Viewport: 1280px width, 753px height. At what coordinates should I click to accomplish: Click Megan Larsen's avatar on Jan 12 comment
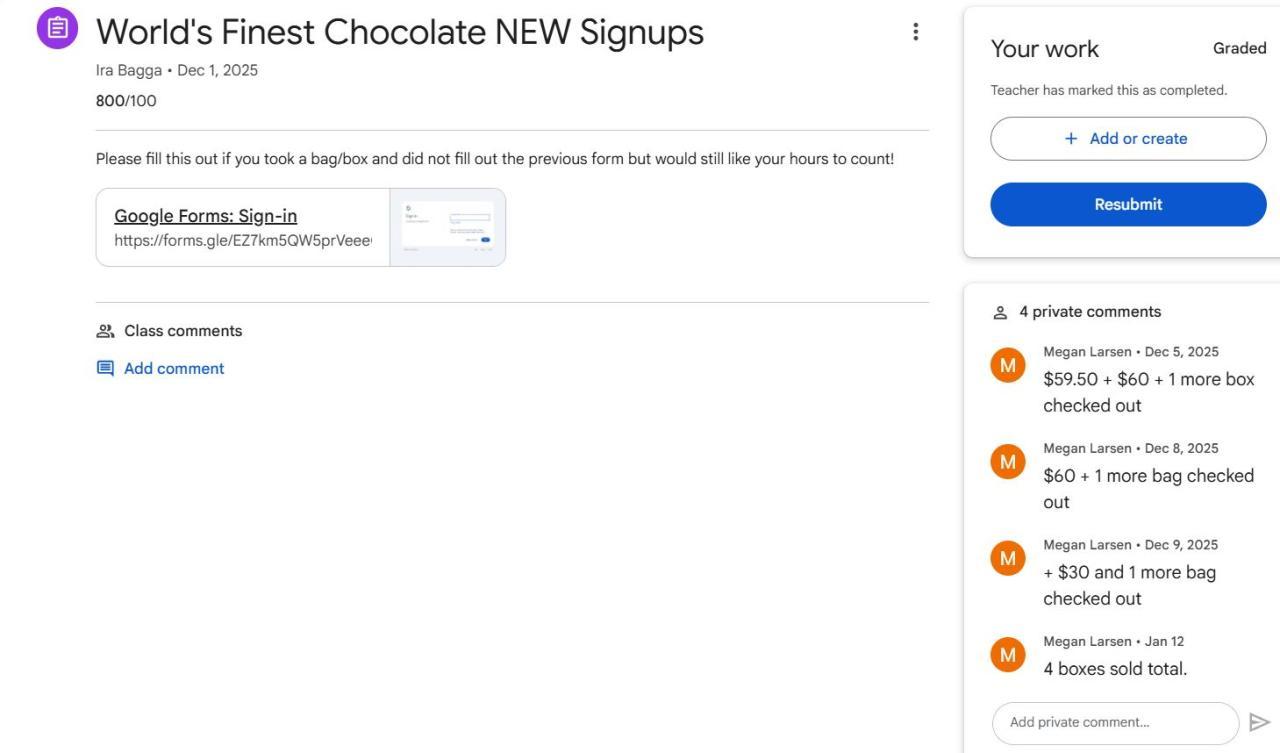1008,655
